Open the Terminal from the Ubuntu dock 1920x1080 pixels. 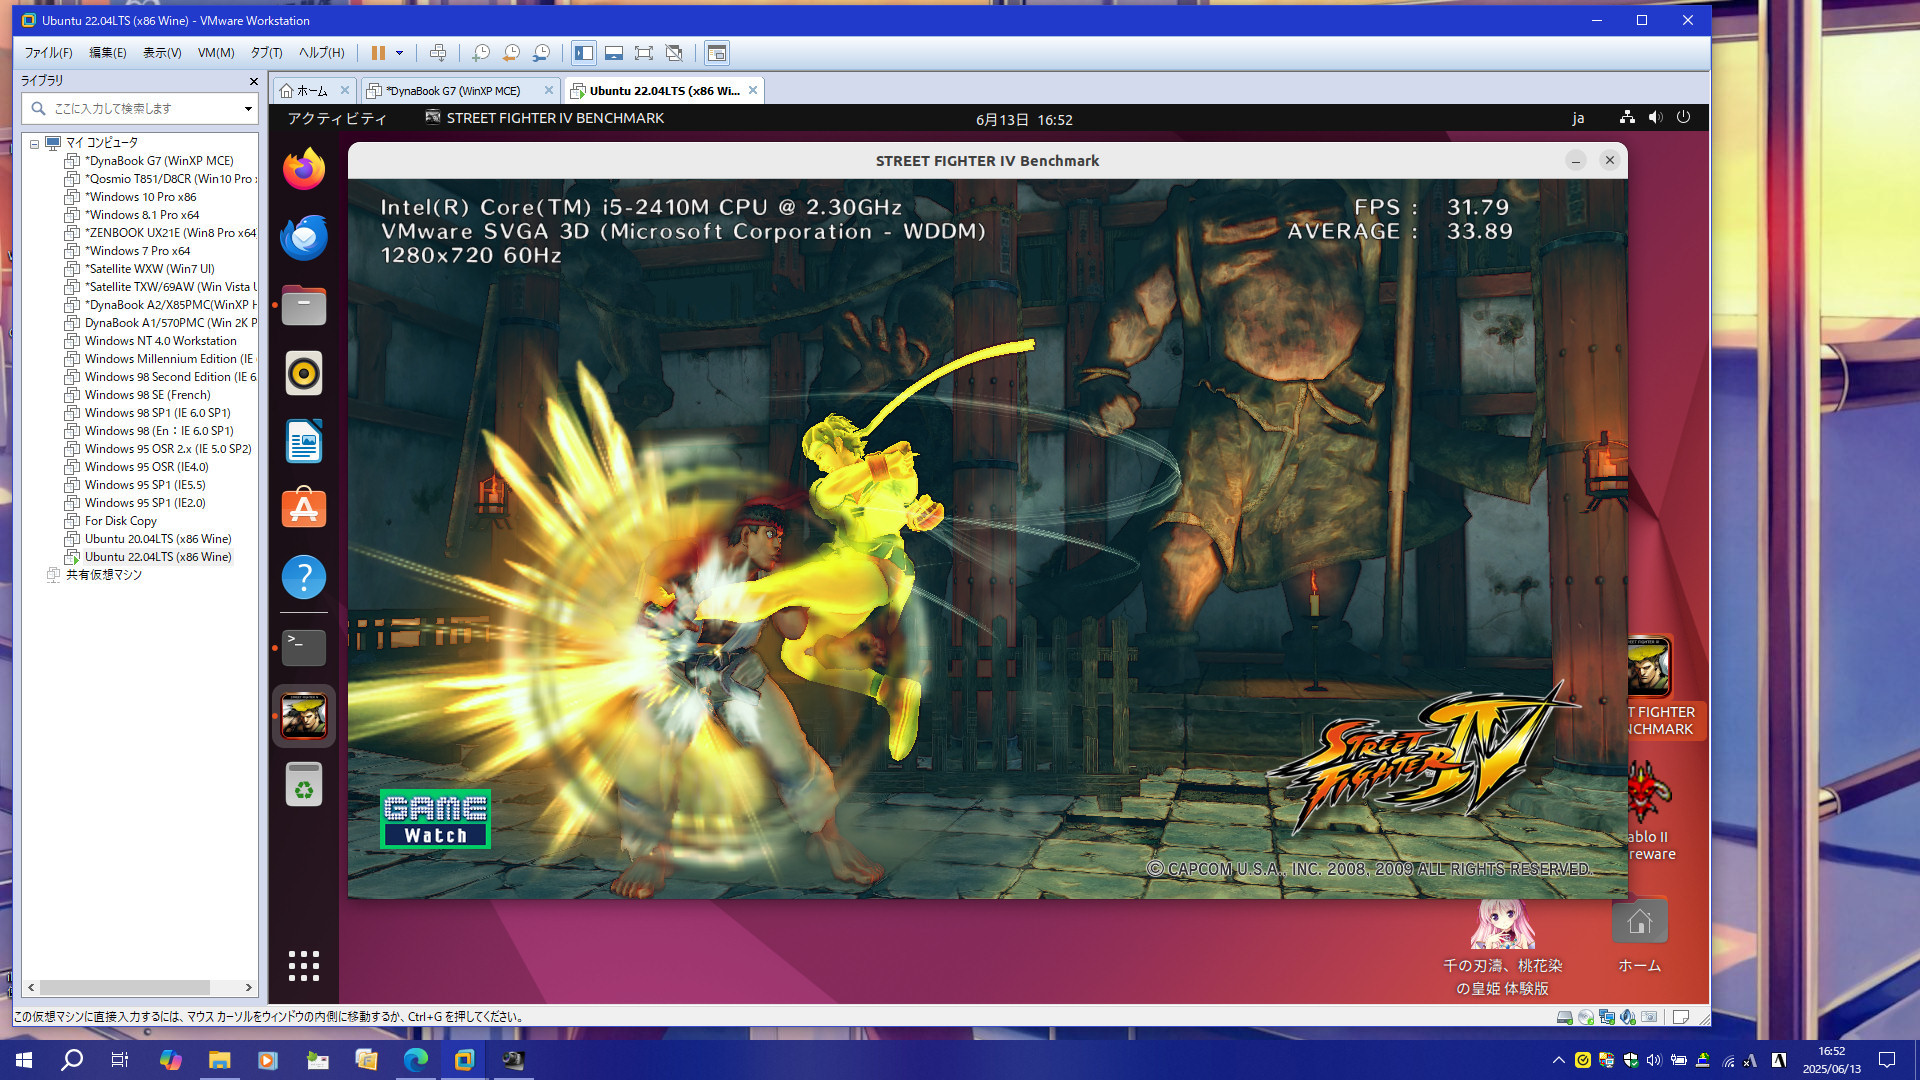(x=304, y=648)
